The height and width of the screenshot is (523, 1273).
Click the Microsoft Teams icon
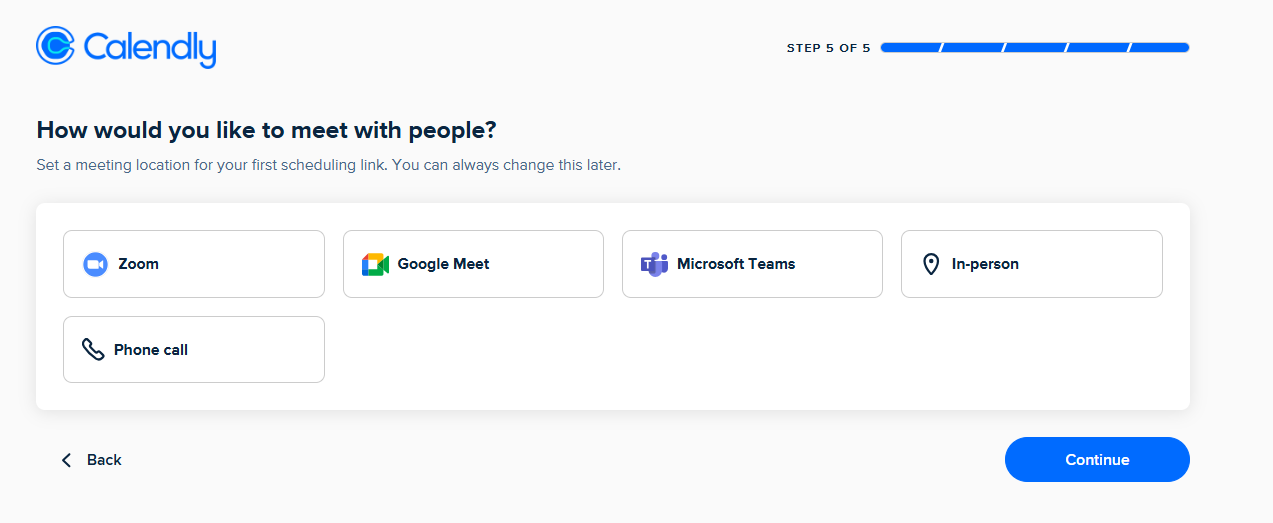(x=654, y=264)
